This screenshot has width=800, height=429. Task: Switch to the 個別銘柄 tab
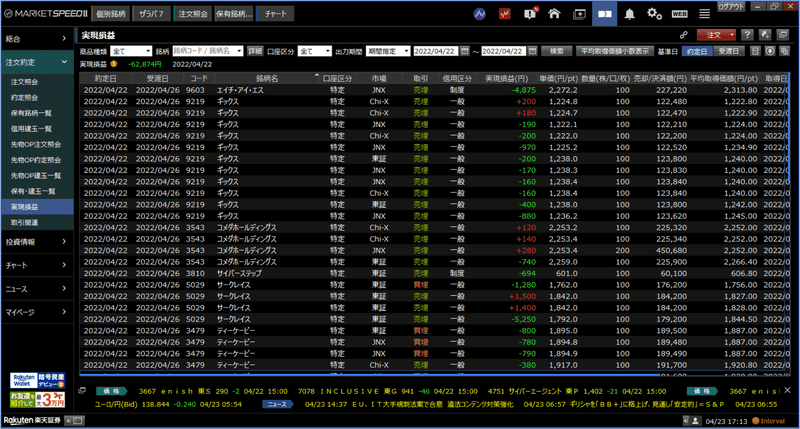[111, 14]
